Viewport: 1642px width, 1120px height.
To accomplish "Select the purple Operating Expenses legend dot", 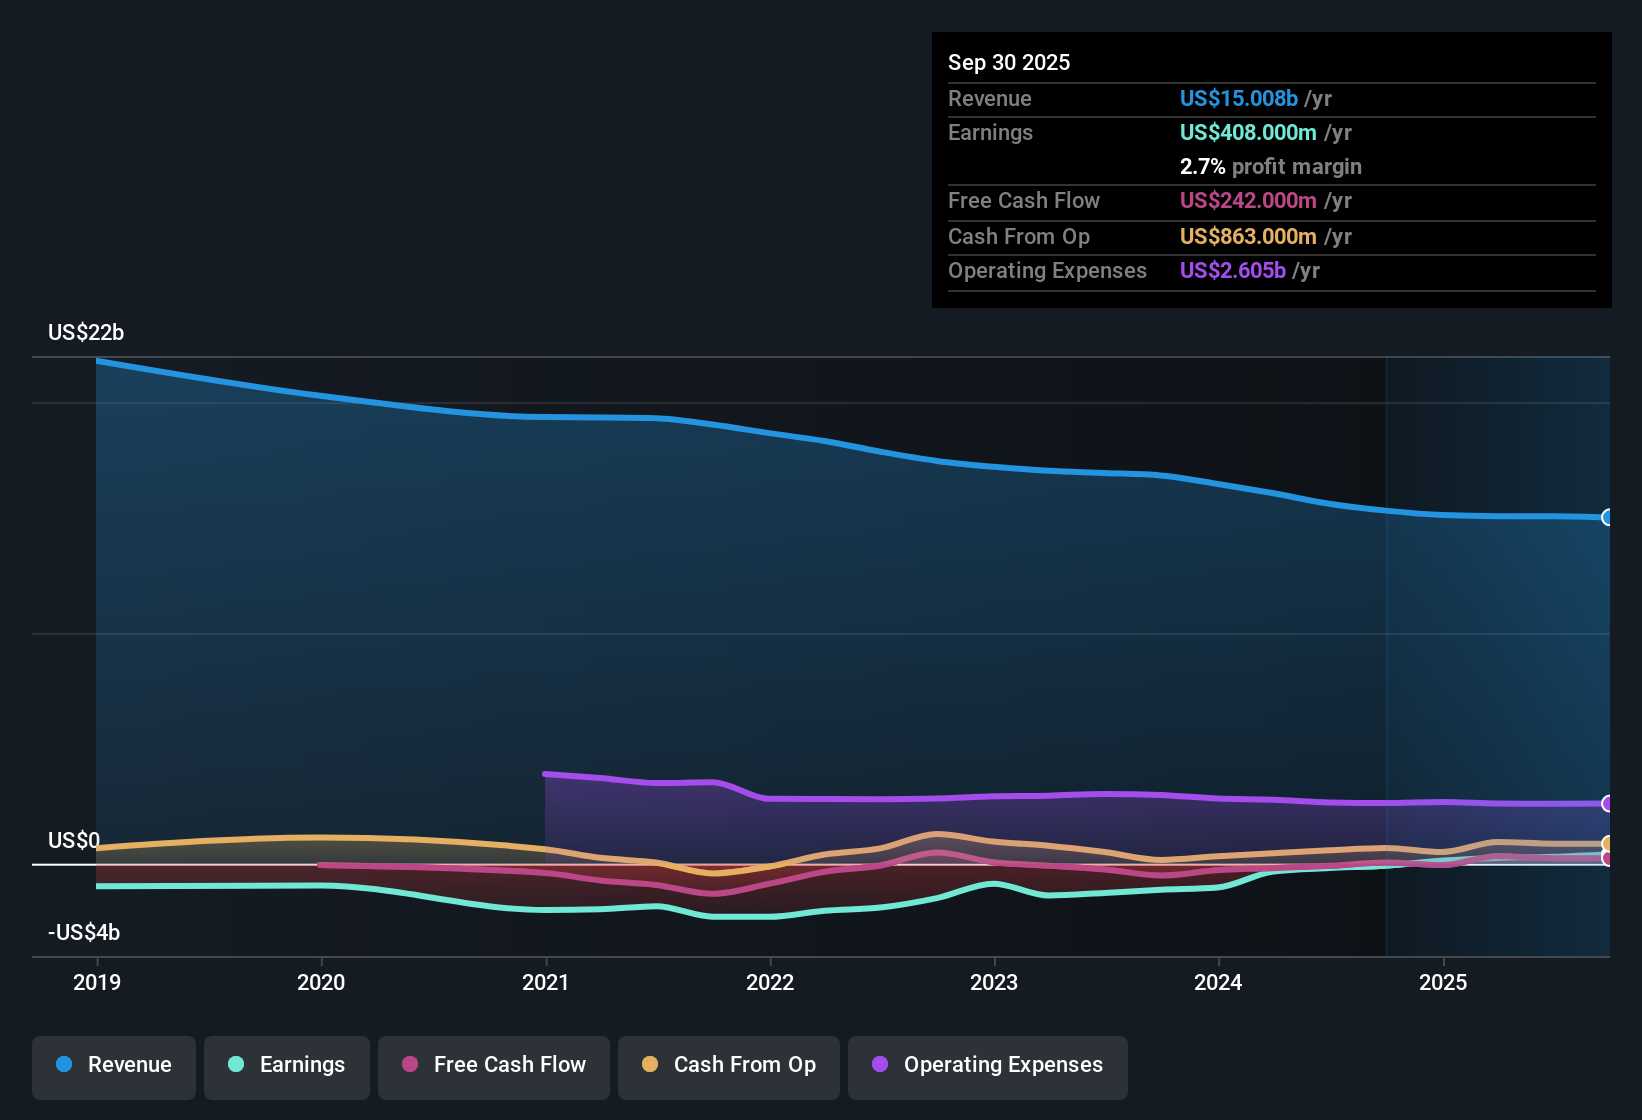I will coord(879,1065).
